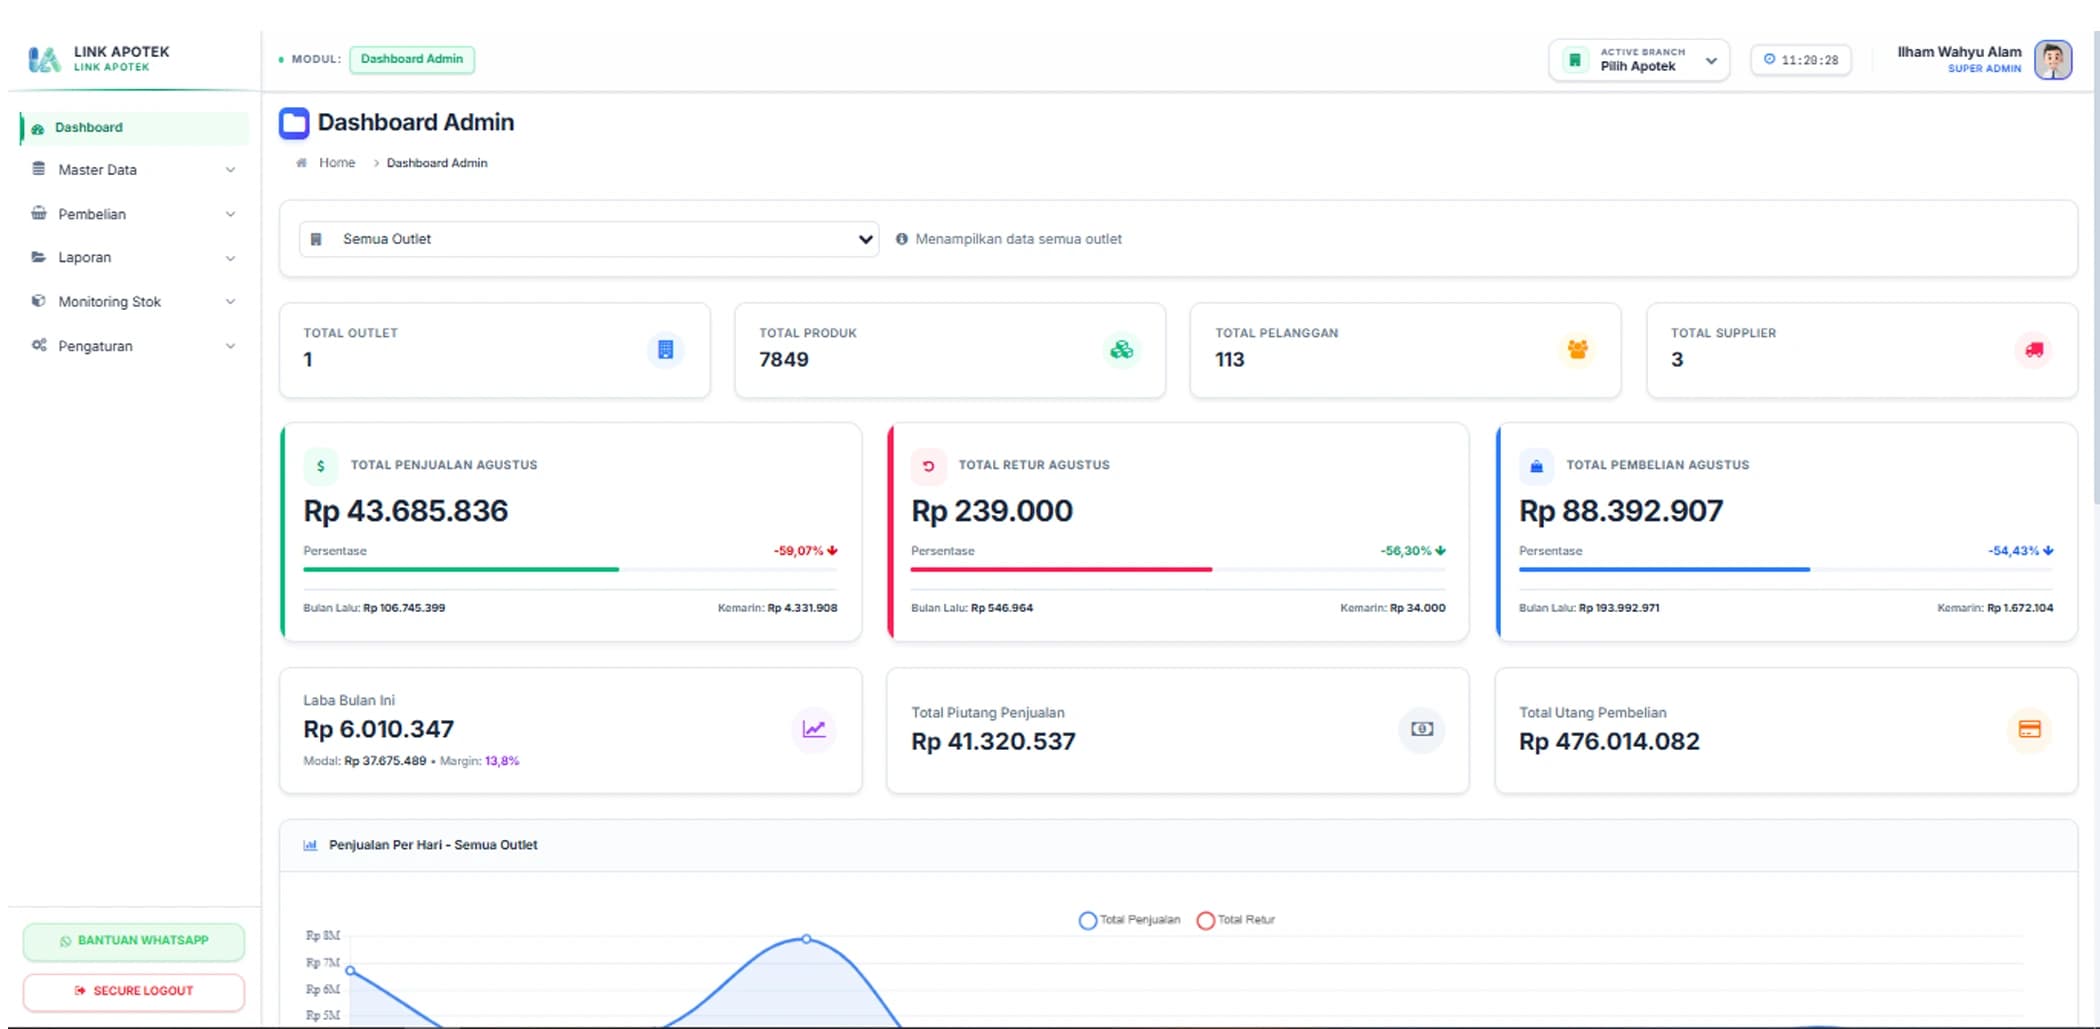Click the Home breadcrumb link
The height and width of the screenshot is (1029, 2100).
(x=337, y=163)
